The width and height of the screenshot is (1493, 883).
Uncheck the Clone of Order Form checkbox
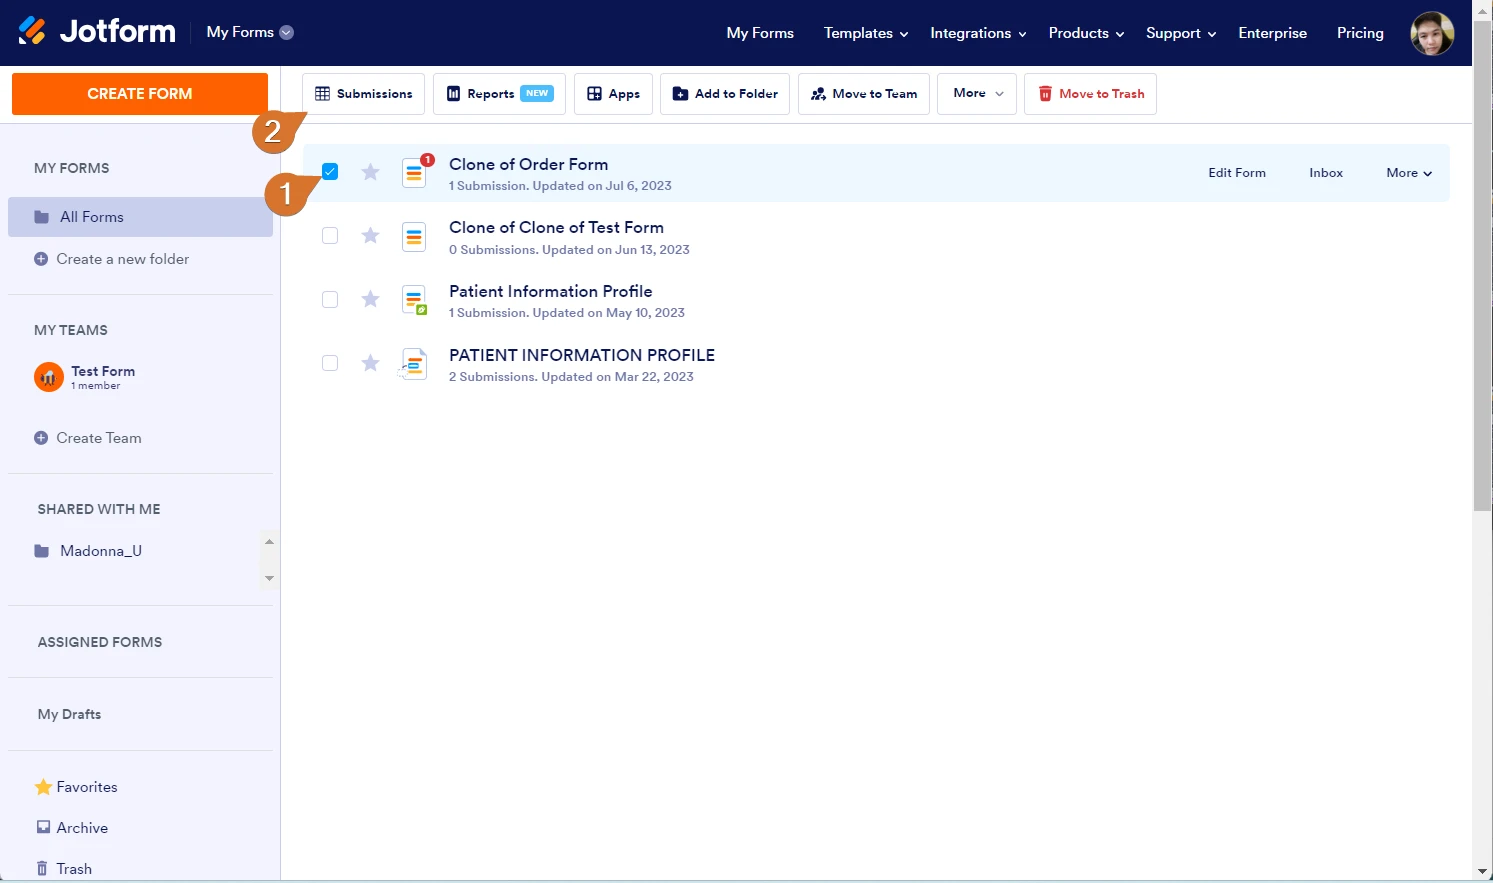pos(330,171)
